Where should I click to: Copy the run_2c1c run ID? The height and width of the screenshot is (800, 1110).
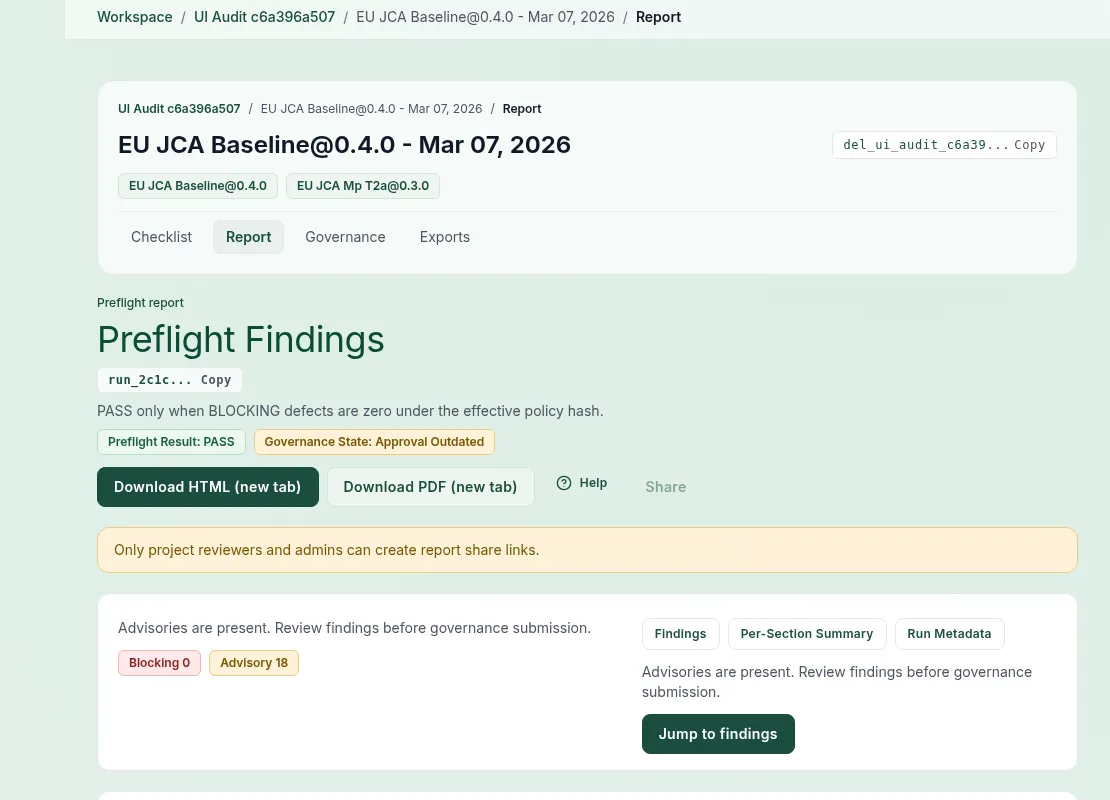[216, 380]
